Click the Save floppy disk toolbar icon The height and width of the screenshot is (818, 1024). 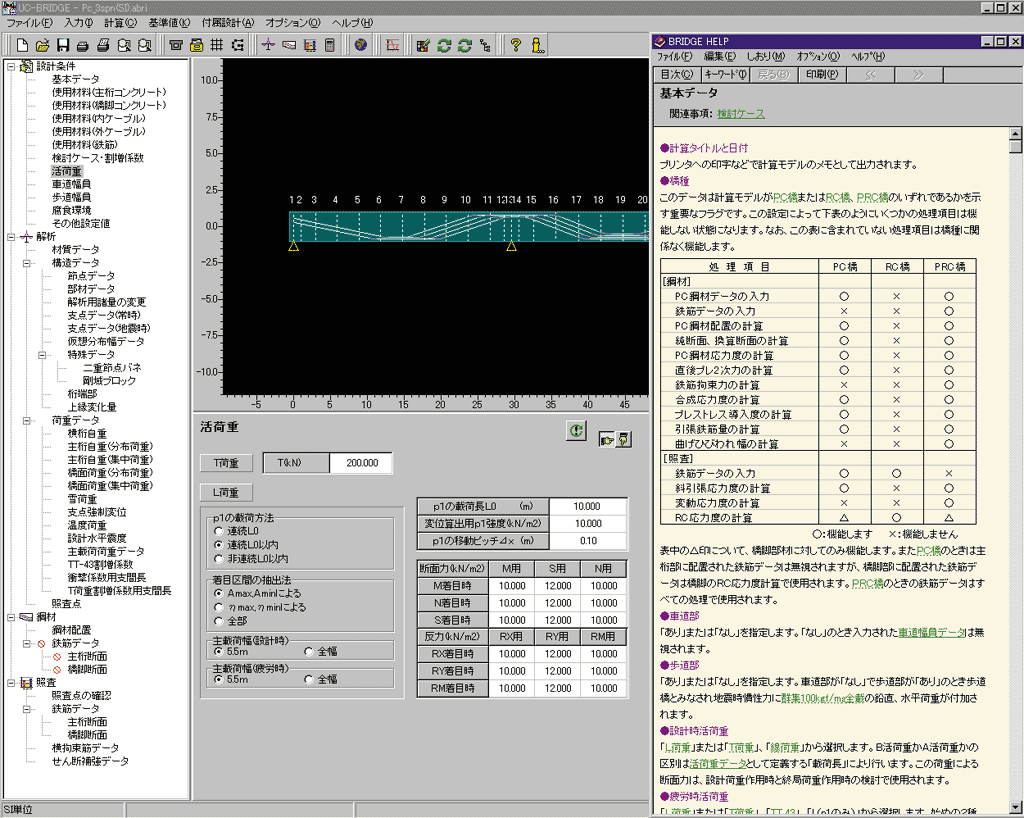click(63, 45)
